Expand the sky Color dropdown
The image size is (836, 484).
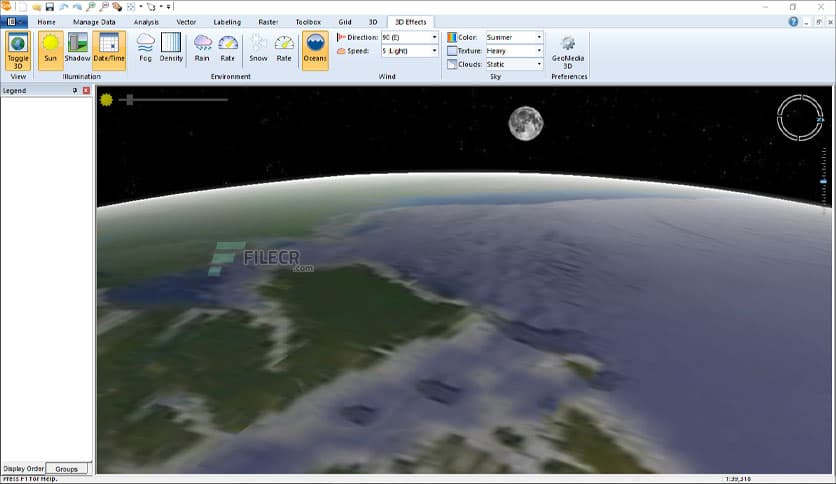(x=539, y=37)
